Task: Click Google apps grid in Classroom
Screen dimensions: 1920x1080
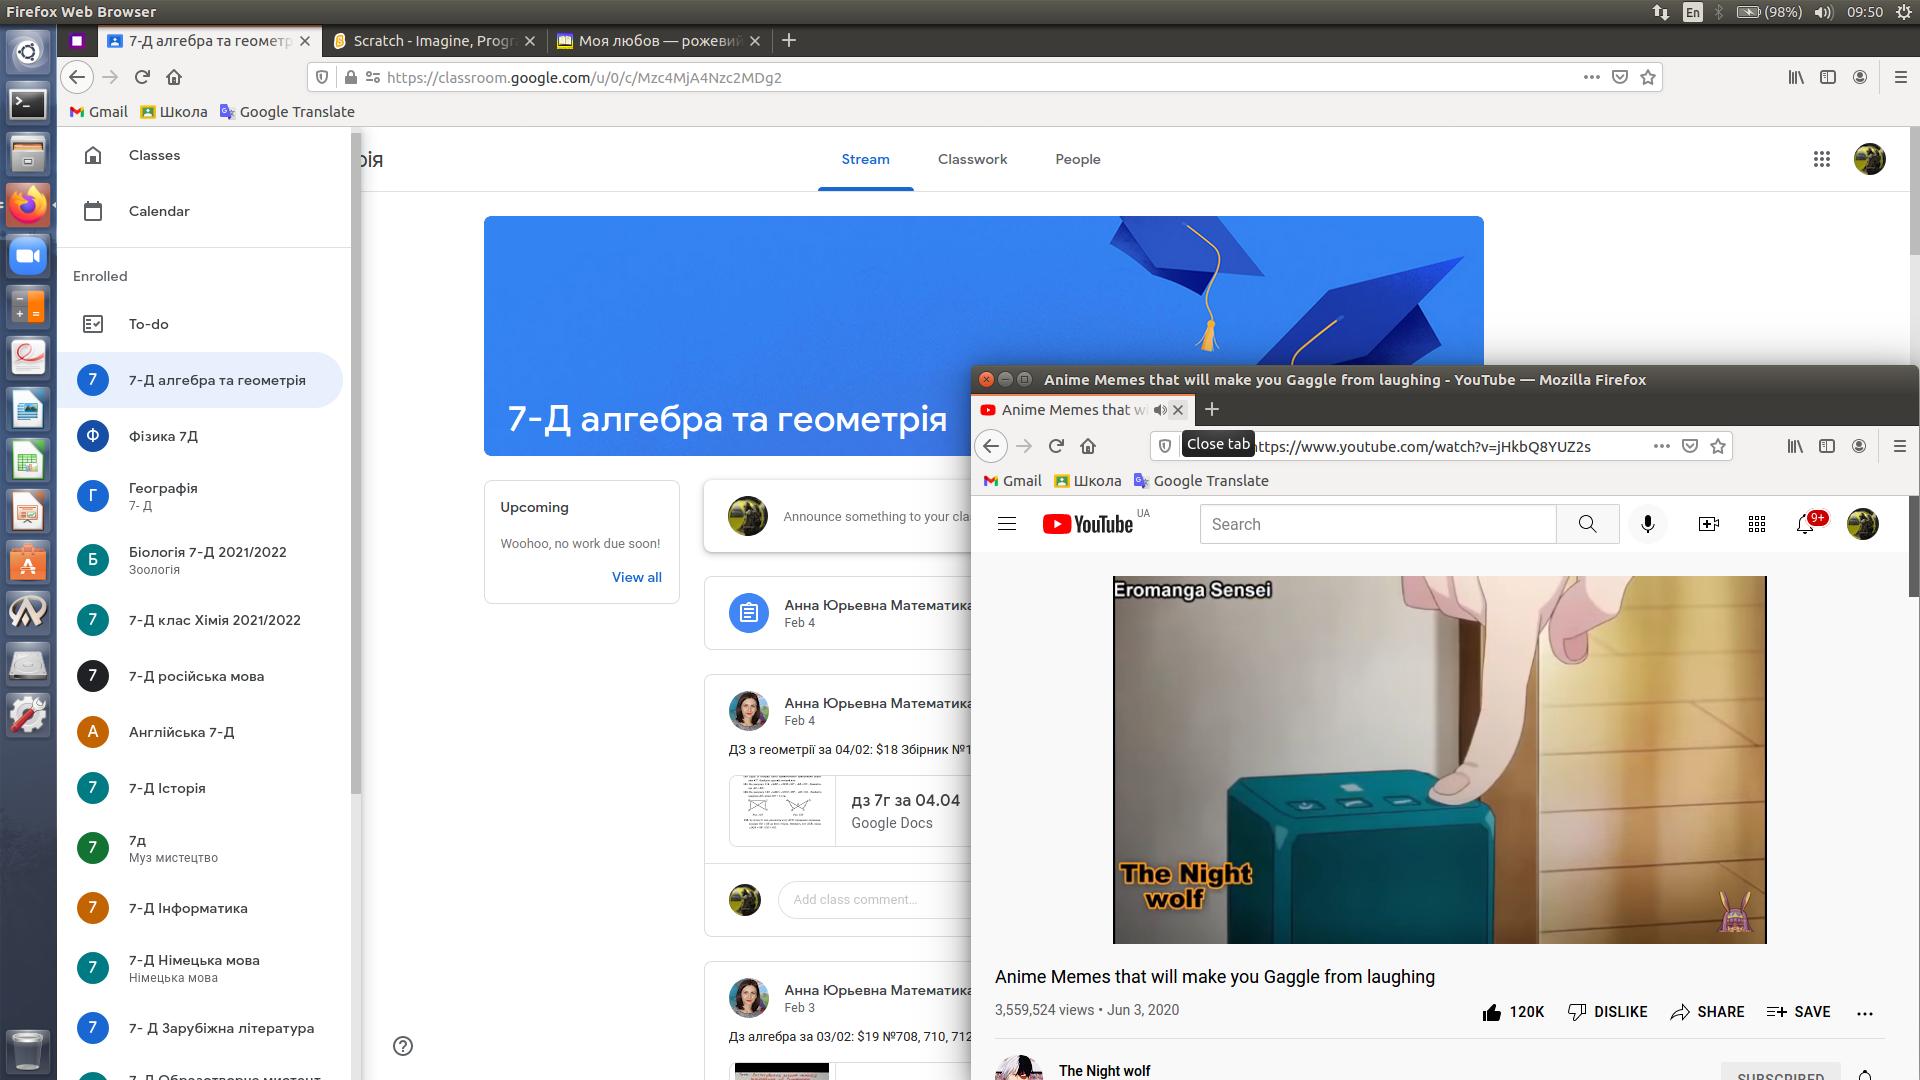Action: pyautogui.click(x=1821, y=159)
